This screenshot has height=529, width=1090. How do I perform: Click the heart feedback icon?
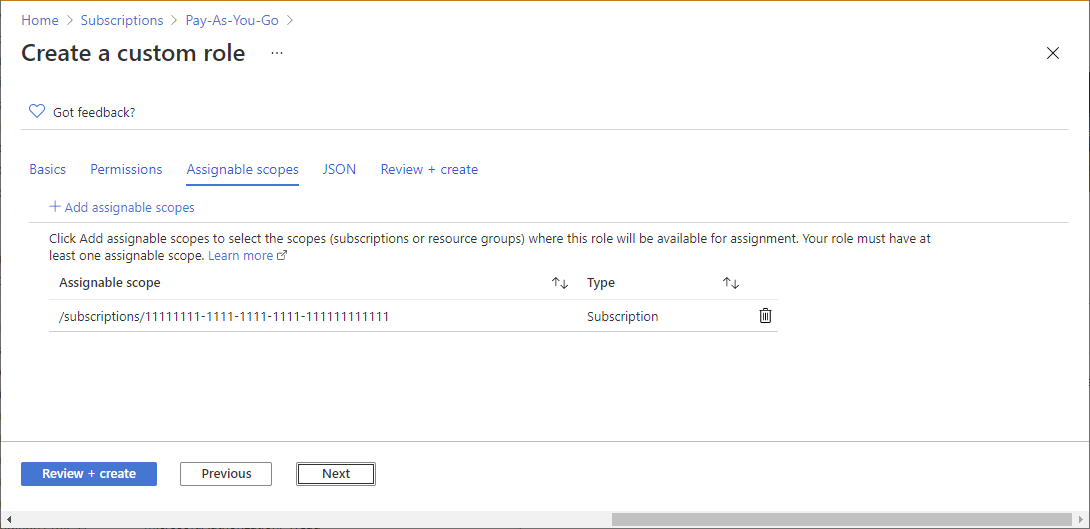coord(37,111)
